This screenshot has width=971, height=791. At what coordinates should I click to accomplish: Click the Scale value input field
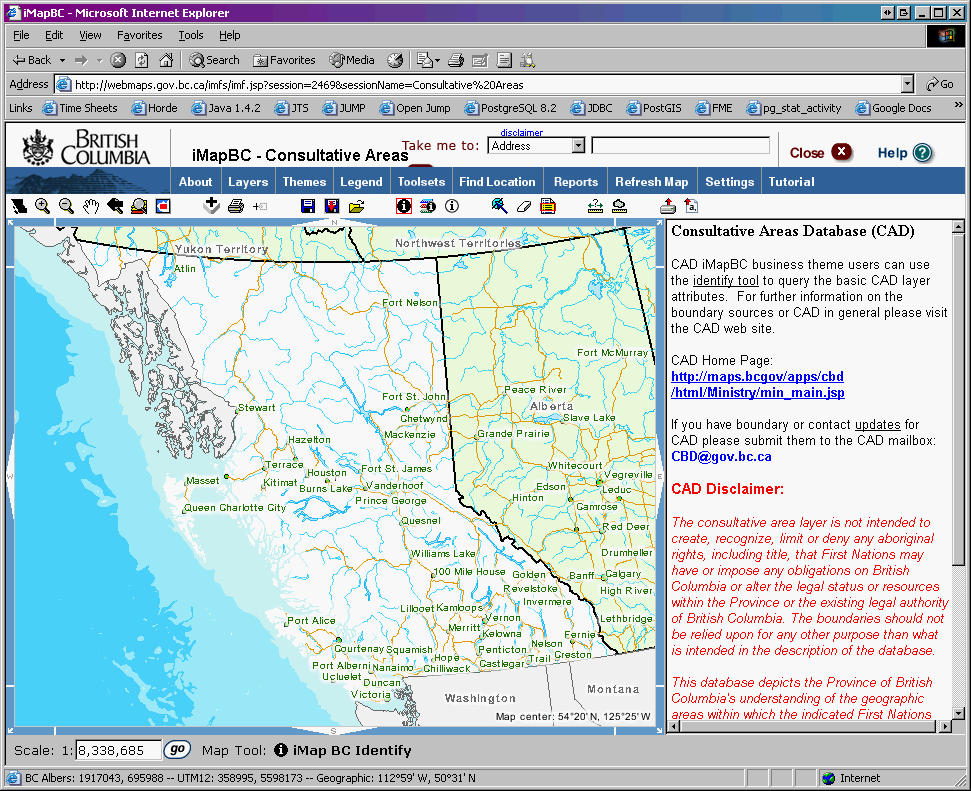point(118,750)
